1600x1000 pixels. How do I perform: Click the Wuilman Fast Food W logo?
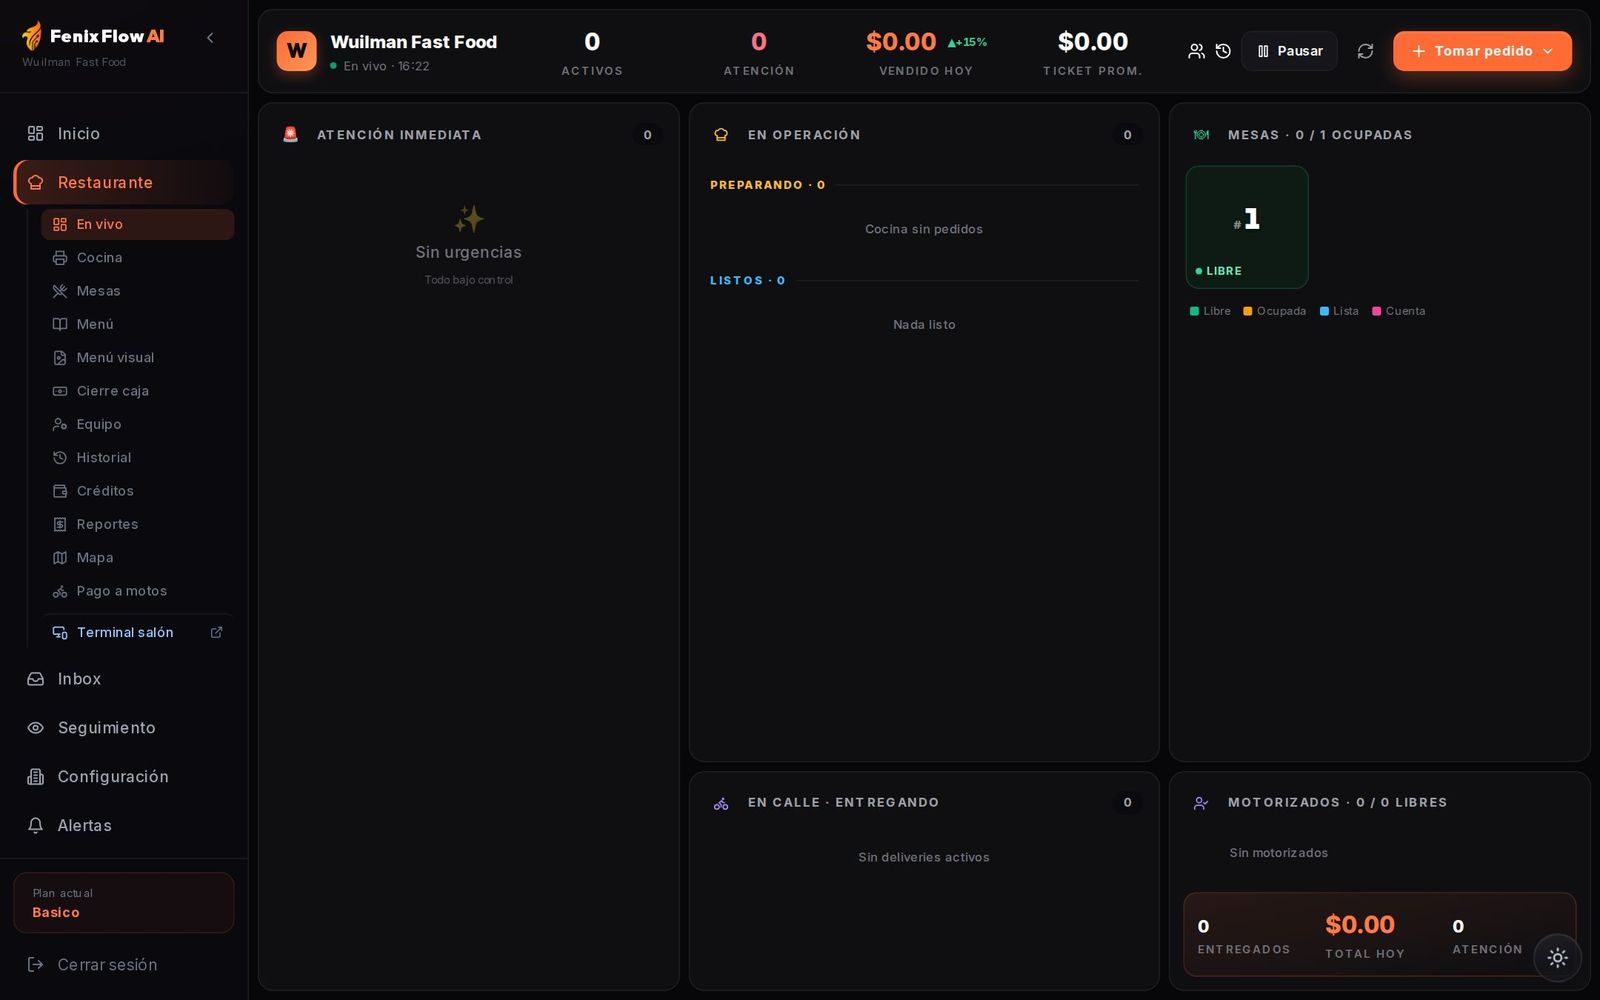297,51
